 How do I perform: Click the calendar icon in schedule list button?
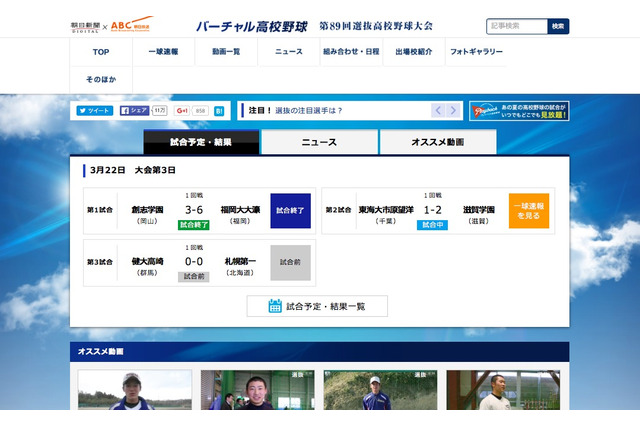coord(275,306)
